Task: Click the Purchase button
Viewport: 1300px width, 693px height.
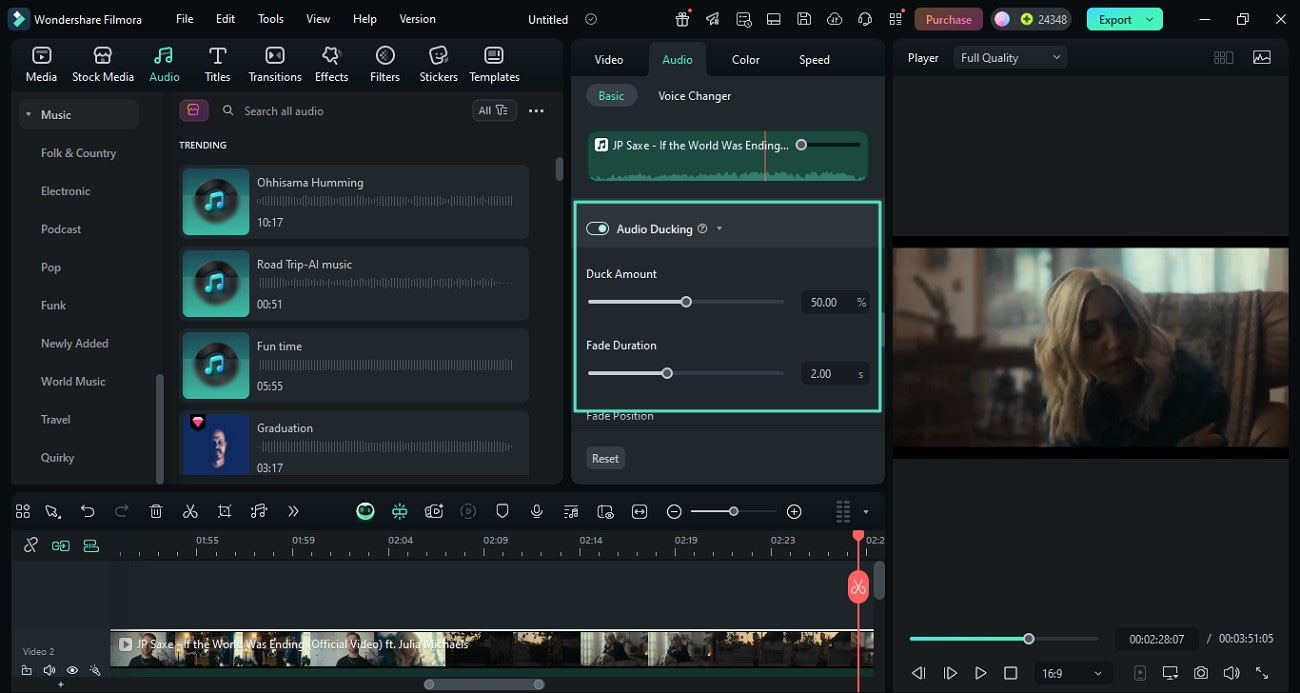Action: pos(949,19)
